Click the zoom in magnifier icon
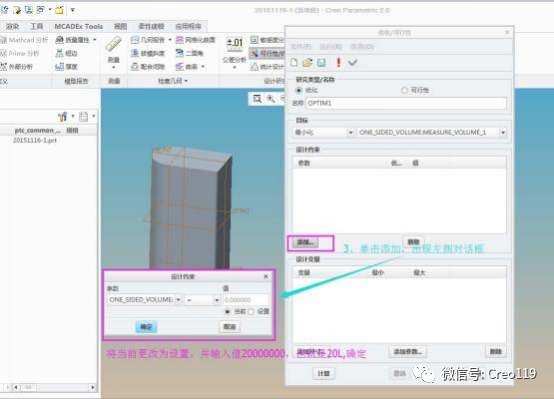 [x=271, y=99]
